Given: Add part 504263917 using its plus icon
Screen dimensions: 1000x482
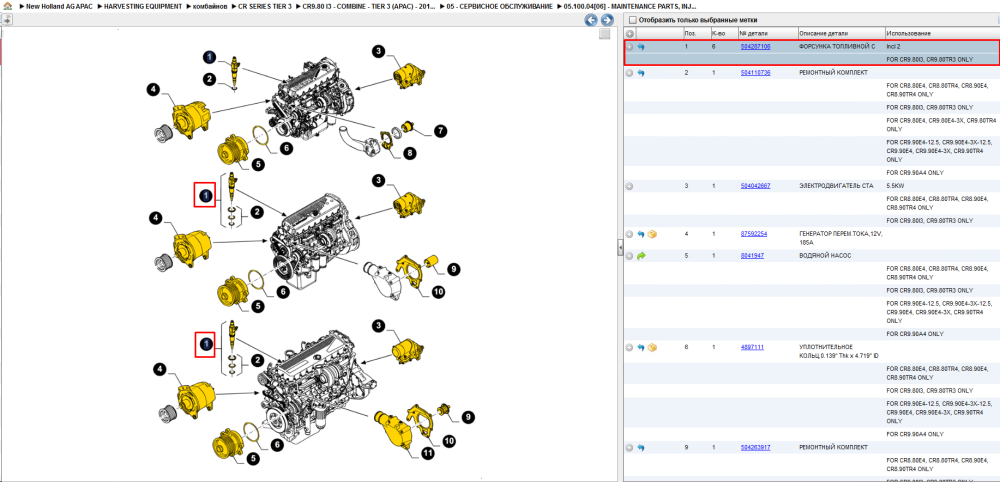Looking at the screenshot, I should point(629,448).
